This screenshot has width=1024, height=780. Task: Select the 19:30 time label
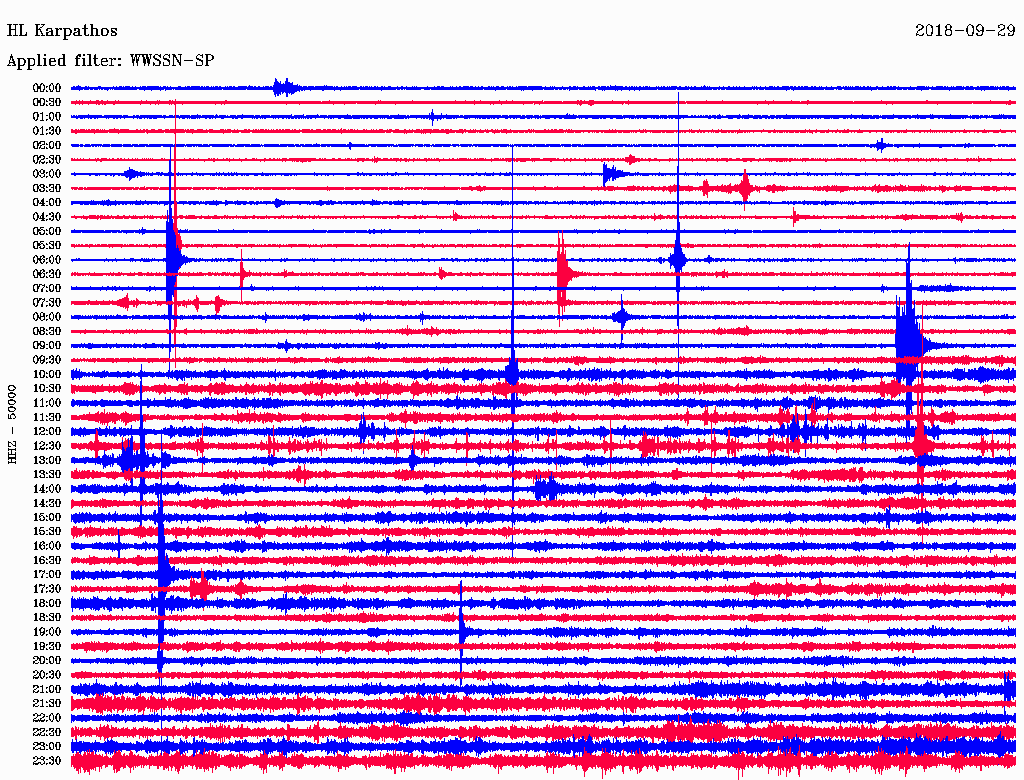[x=47, y=646]
